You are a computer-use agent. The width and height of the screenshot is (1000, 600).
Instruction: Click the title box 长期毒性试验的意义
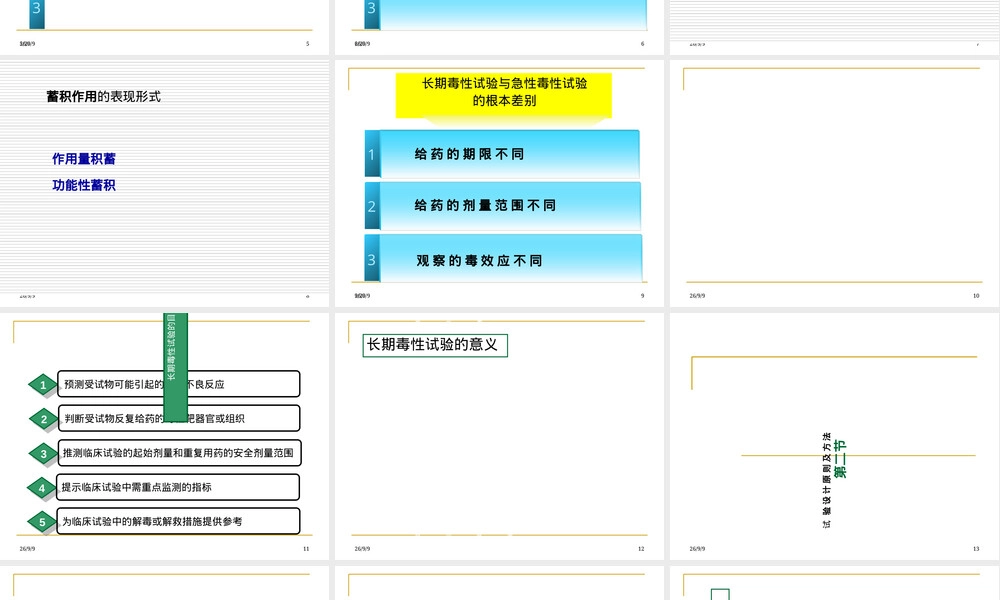[x=435, y=345]
